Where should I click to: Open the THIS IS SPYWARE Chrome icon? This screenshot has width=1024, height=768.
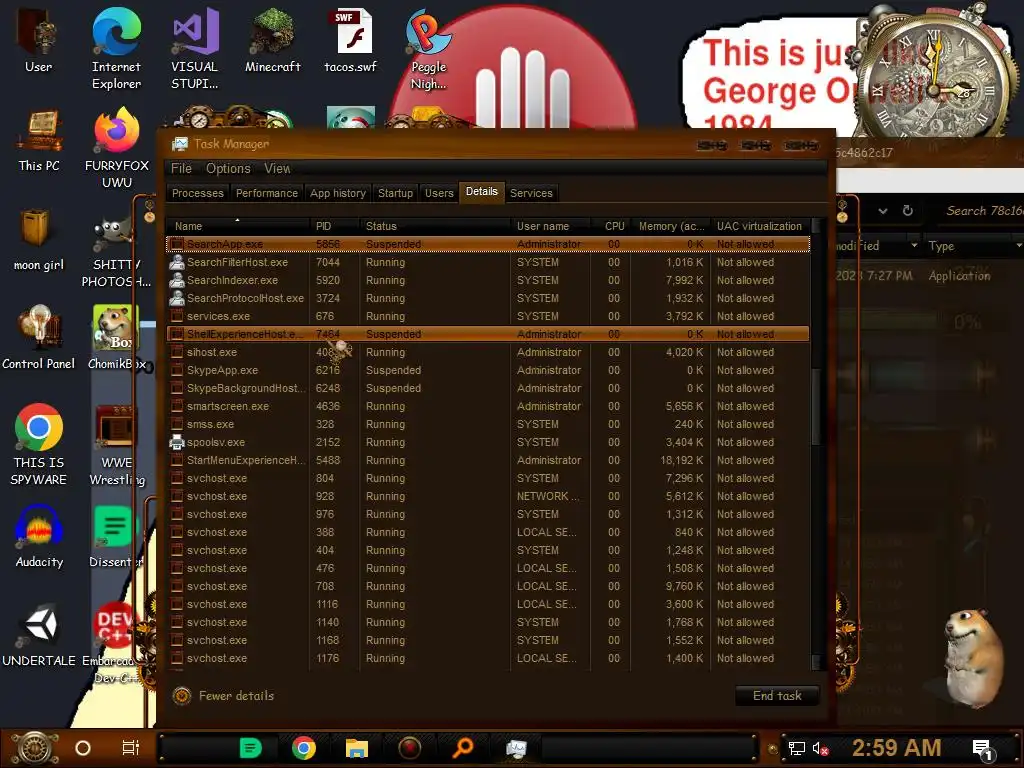(x=39, y=445)
